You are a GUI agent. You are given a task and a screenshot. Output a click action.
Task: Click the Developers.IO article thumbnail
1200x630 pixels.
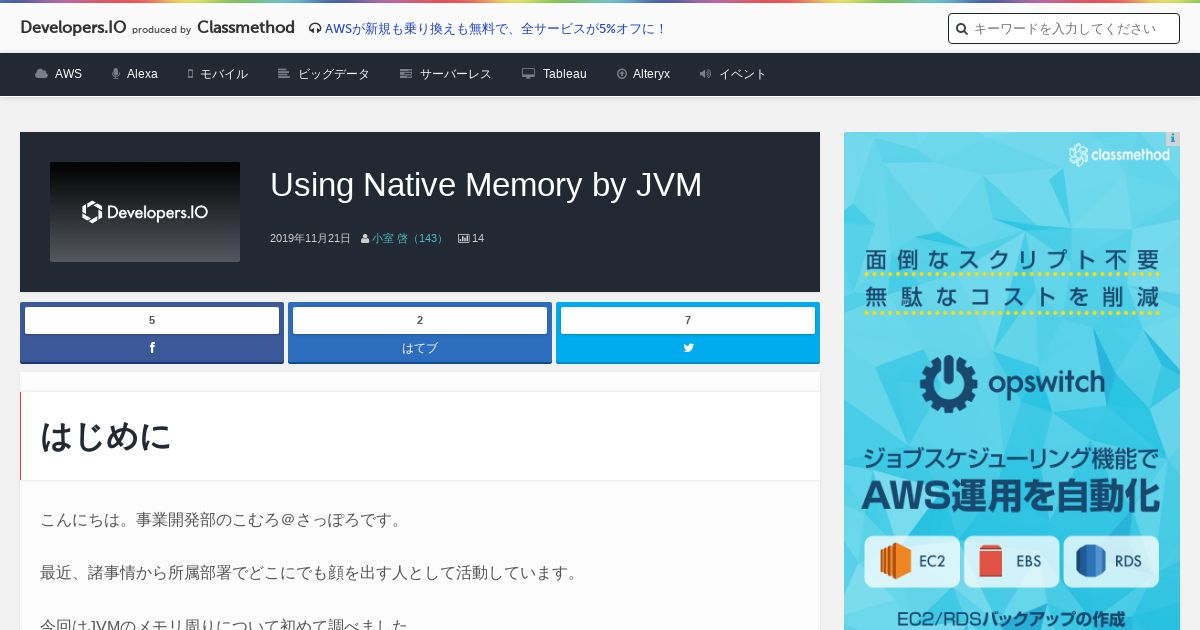tap(145, 212)
